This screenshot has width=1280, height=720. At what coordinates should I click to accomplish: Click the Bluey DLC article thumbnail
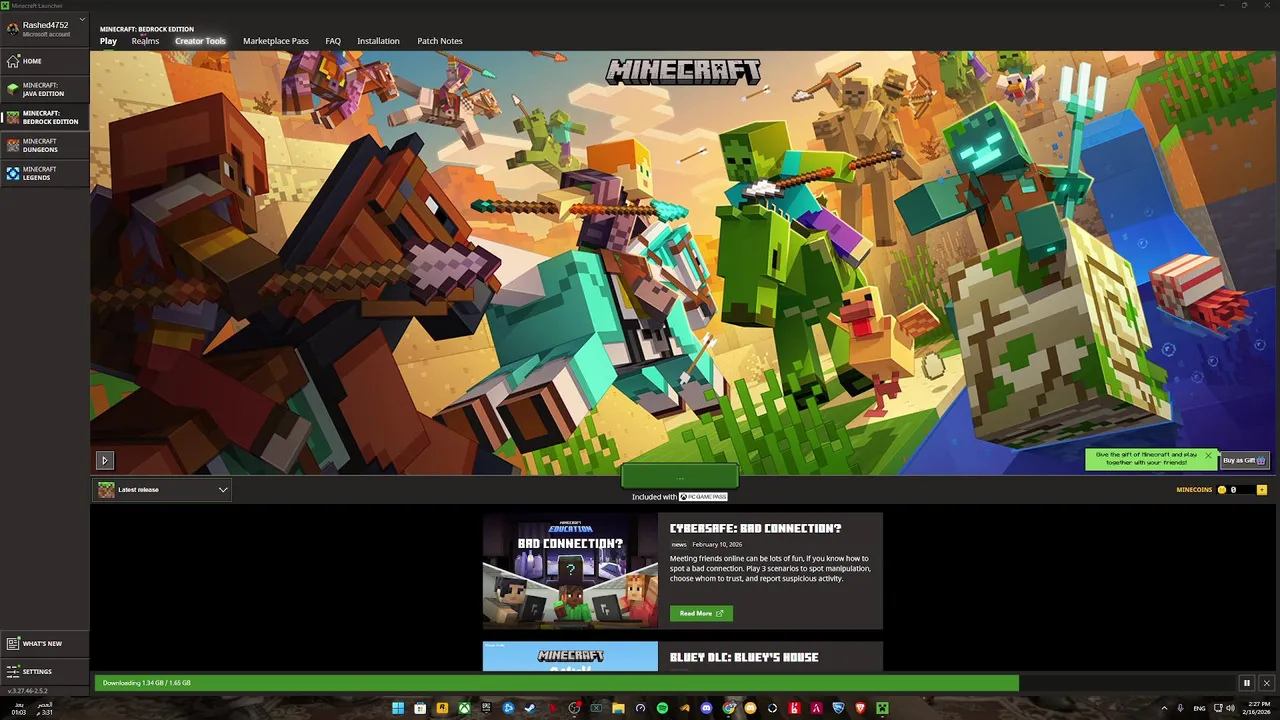click(570, 656)
